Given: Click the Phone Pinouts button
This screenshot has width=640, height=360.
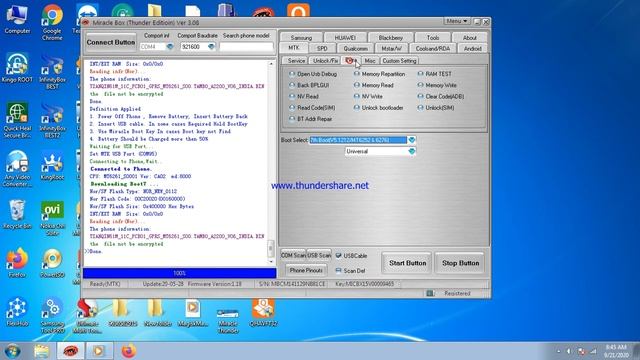Looking at the screenshot, I should (x=306, y=270).
